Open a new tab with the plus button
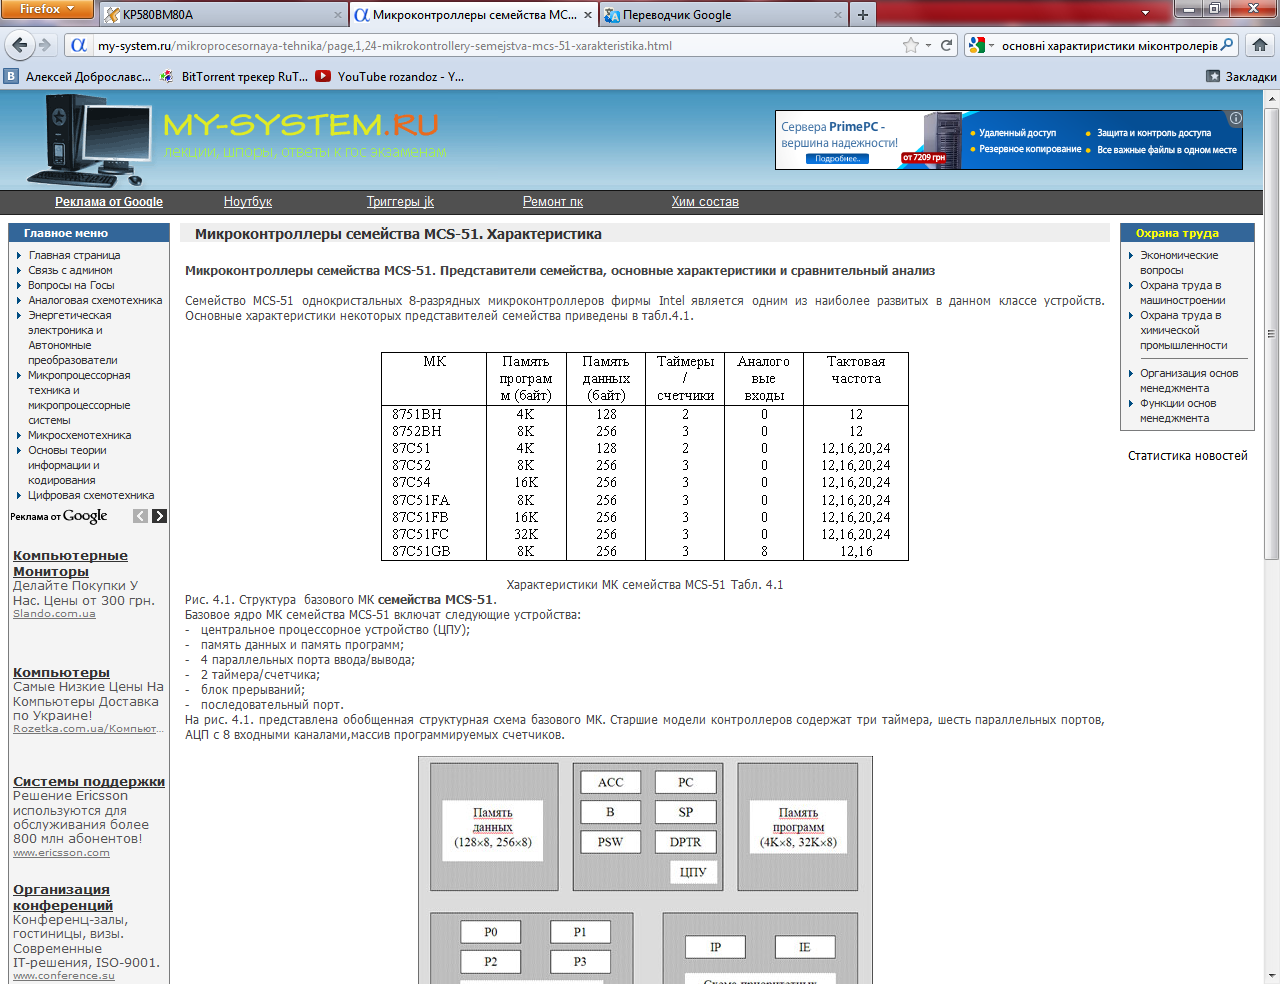Image resolution: width=1280 pixels, height=984 pixels. coord(862,15)
